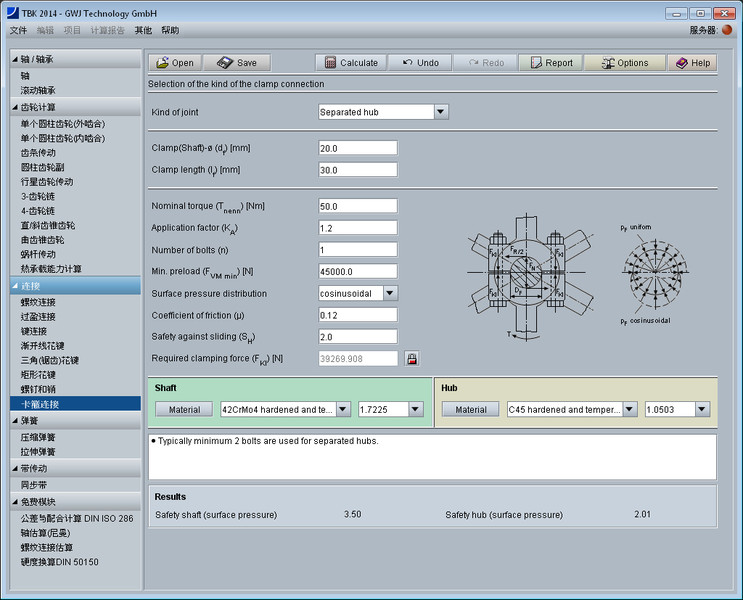The height and width of the screenshot is (600, 743).
Task: Open the Shaft material name dropdown
Action: click(x=343, y=409)
